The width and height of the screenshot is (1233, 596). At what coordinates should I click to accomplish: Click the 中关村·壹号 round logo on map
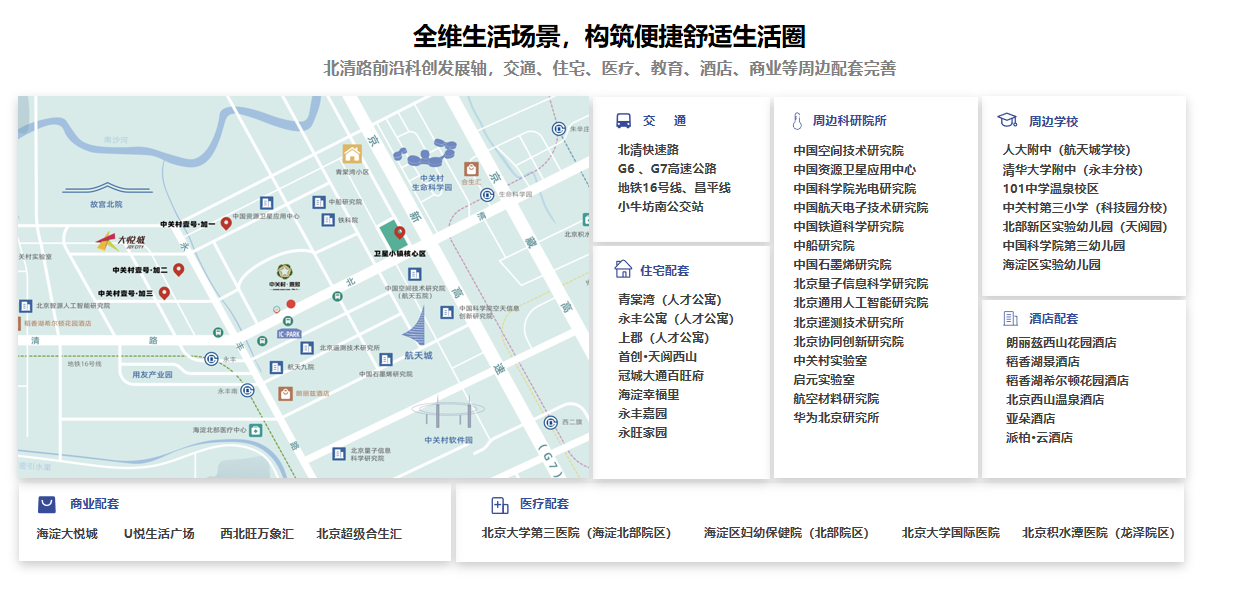click(285, 271)
